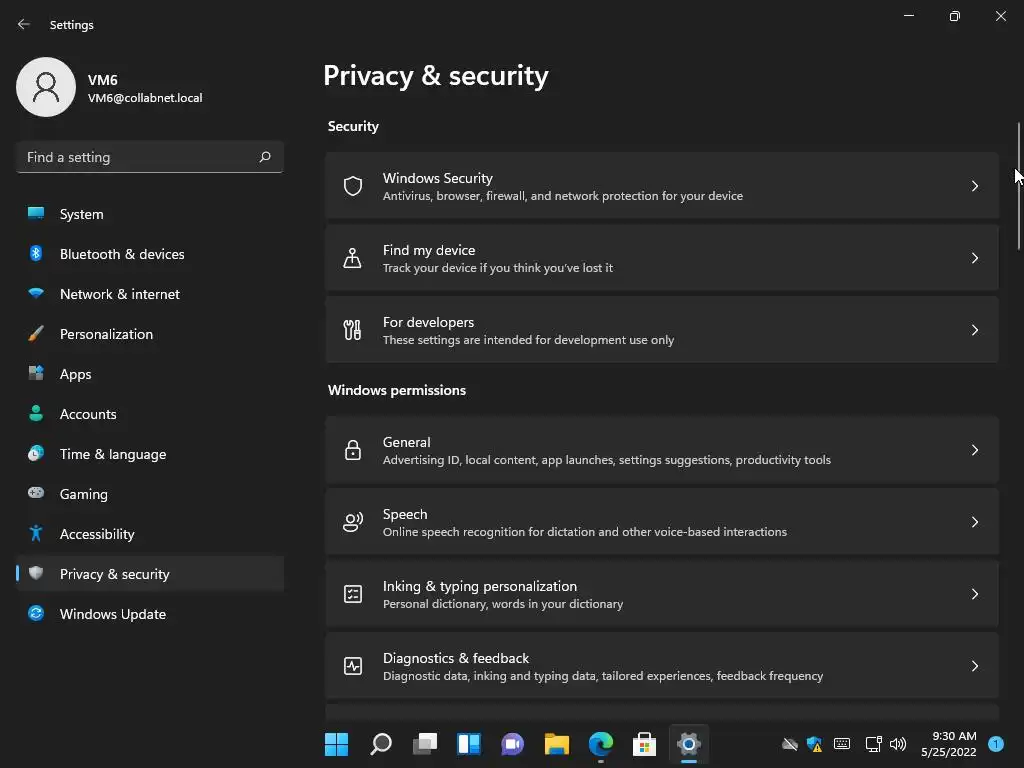Screen dimensions: 1024x768
Task: Open the Windows Start menu
Action: (337, 744)
